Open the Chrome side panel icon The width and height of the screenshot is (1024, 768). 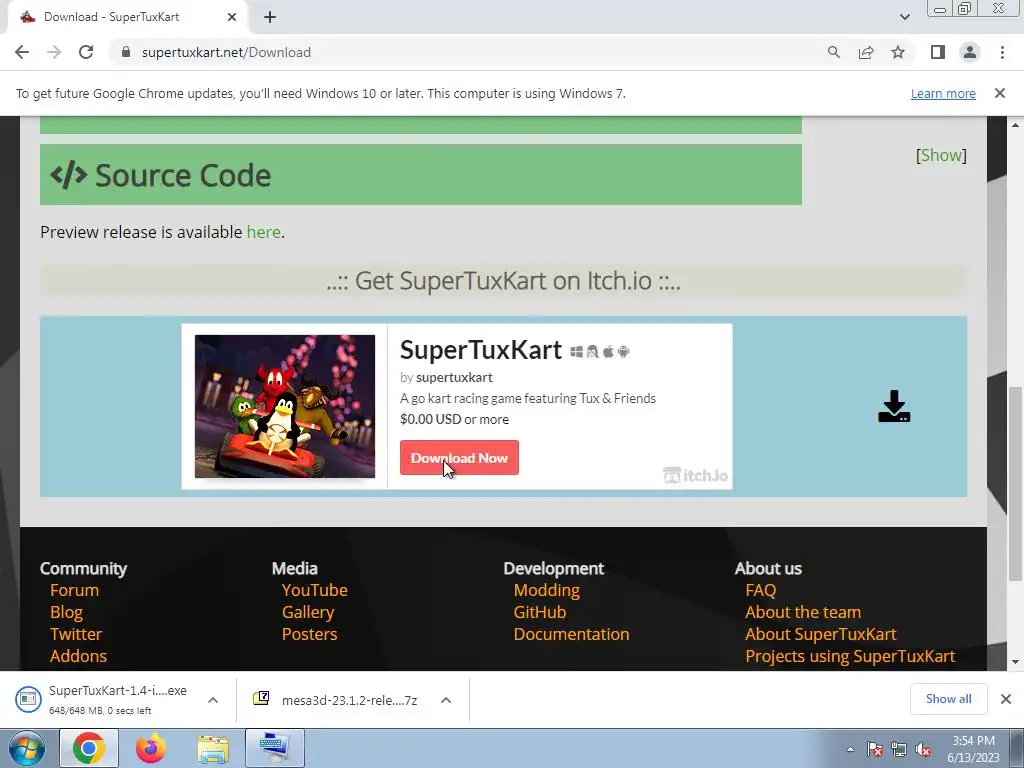pyautogui.click(x=938, y=52)
